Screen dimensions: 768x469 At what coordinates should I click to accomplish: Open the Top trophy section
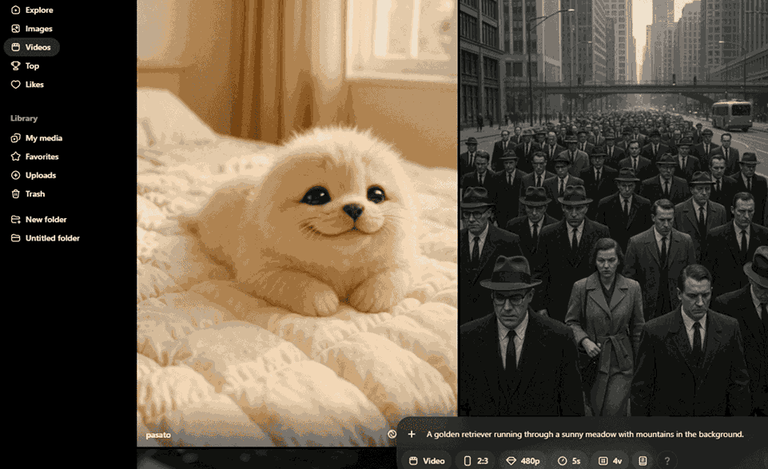(25, 66)
